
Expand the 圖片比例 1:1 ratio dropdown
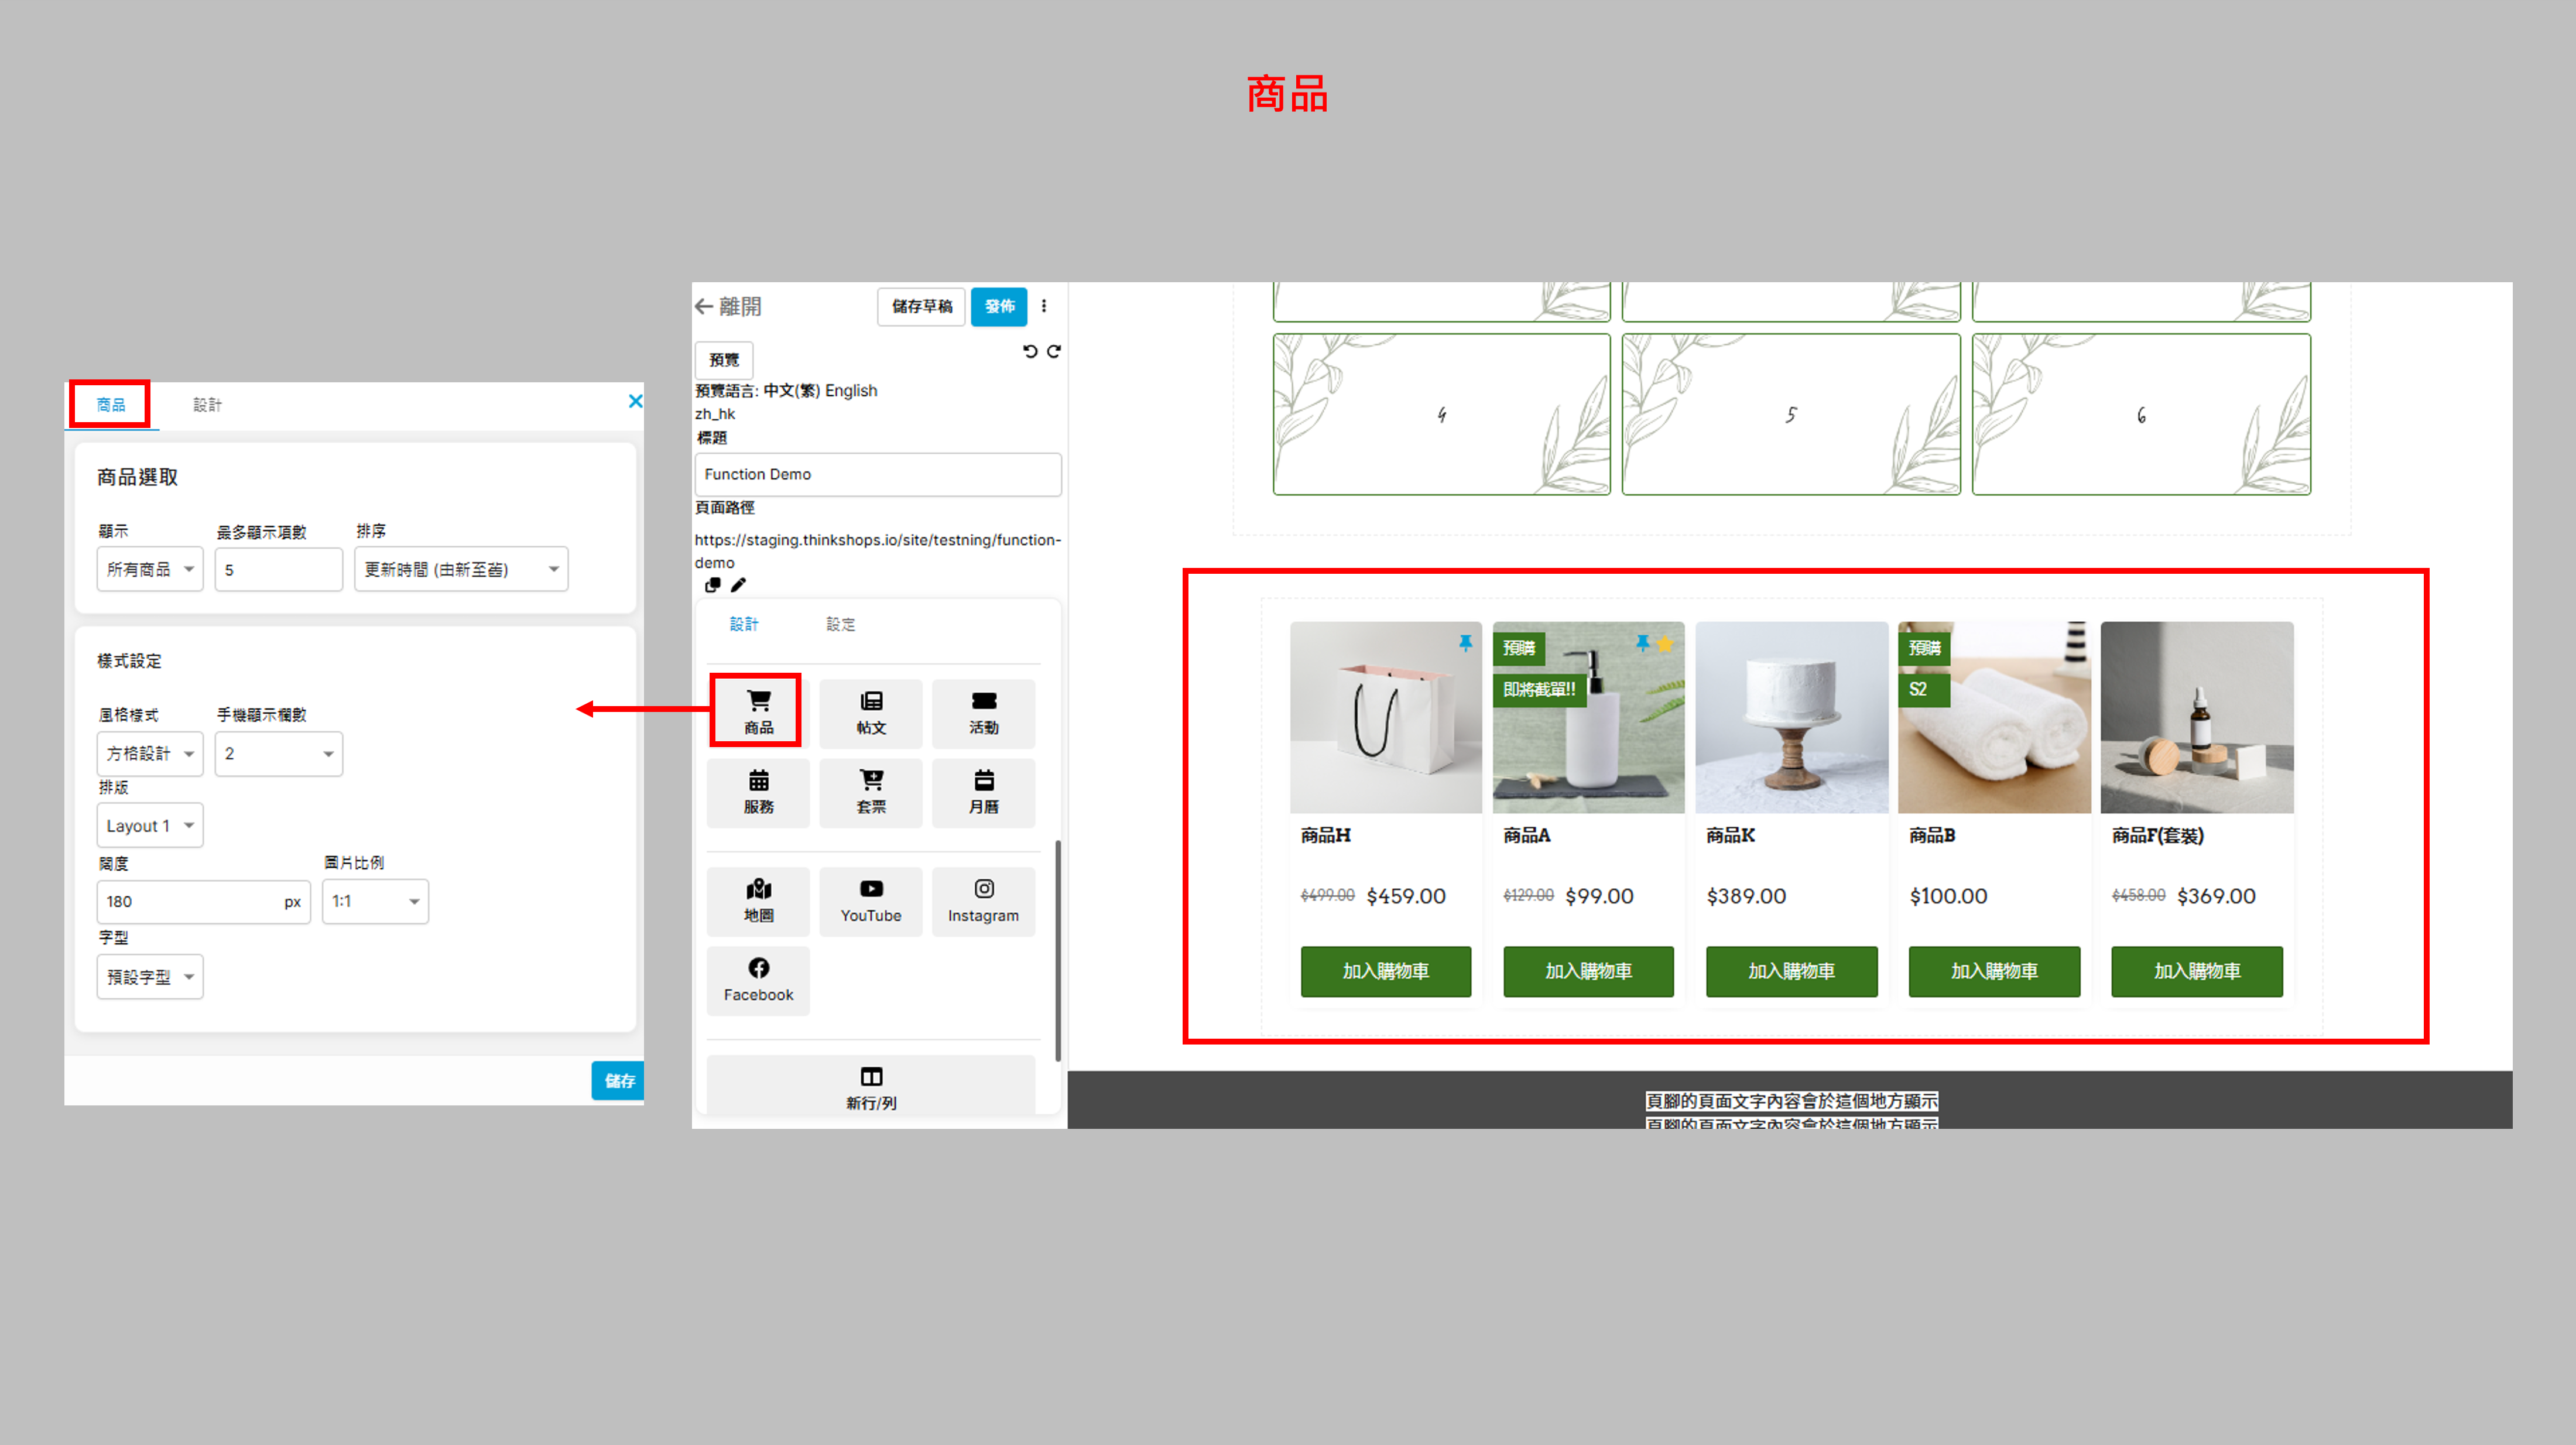[x=375, y=901]
